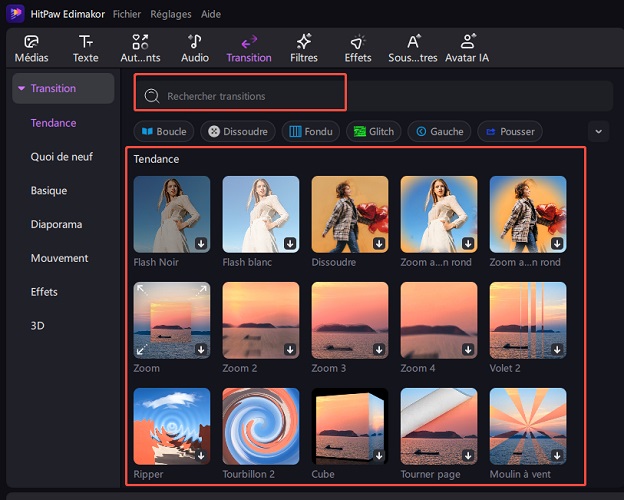Open the Audio panel
The height and width of the screenshot is (500, 624).
(195, 49)
